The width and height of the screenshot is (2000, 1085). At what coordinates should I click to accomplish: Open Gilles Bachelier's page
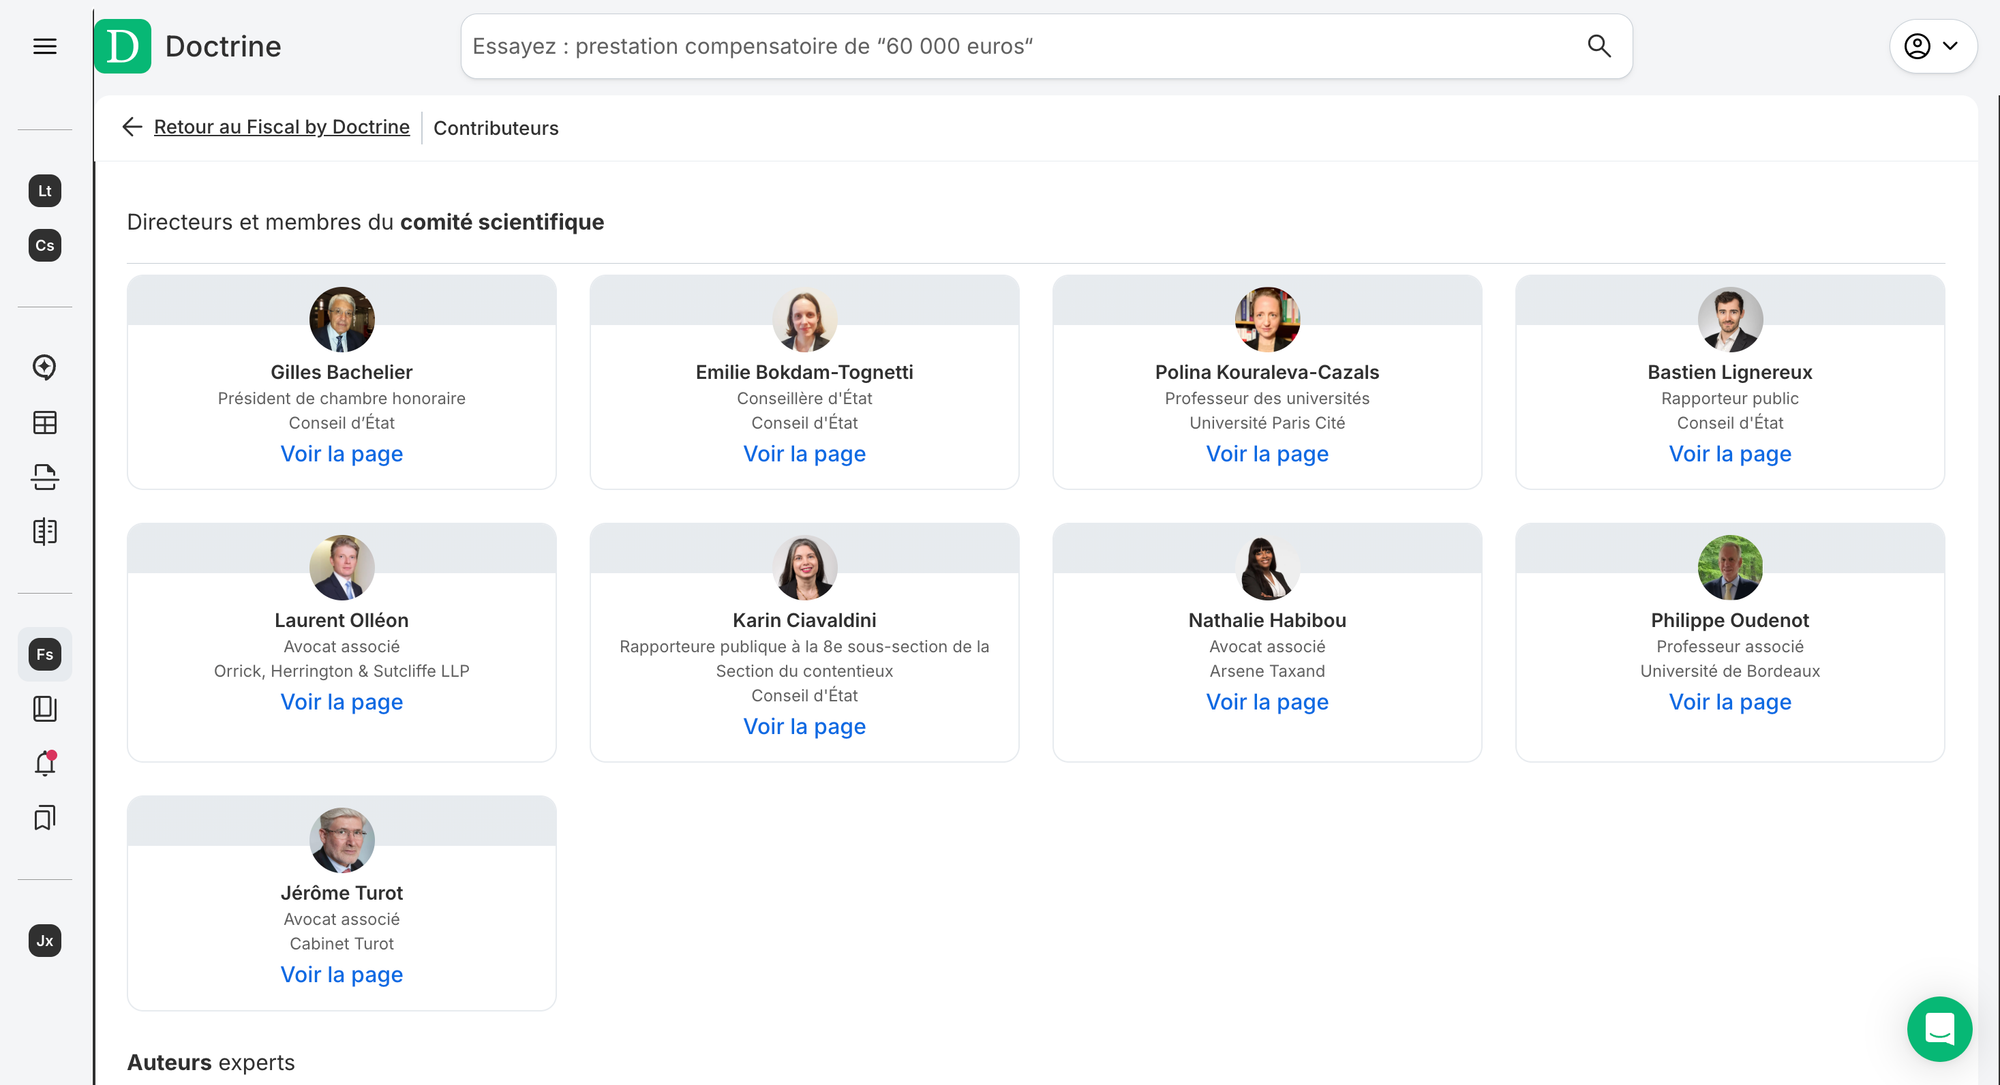(x=341, y=453)
